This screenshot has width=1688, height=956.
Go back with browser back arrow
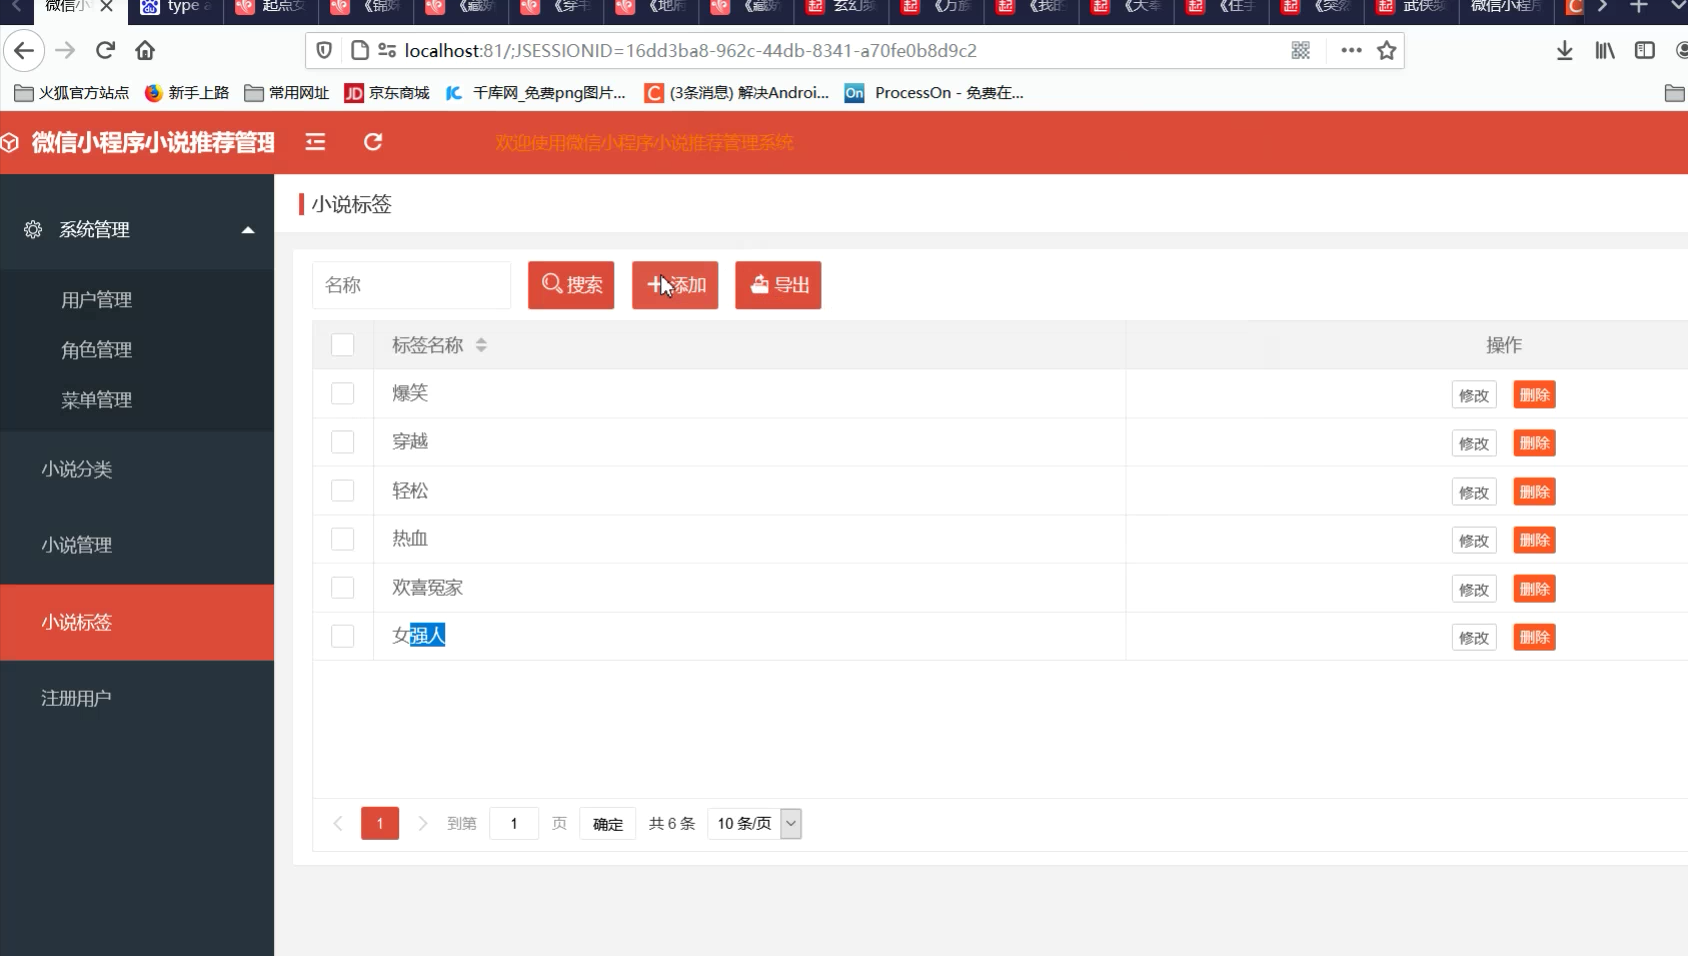click(24, 50)
